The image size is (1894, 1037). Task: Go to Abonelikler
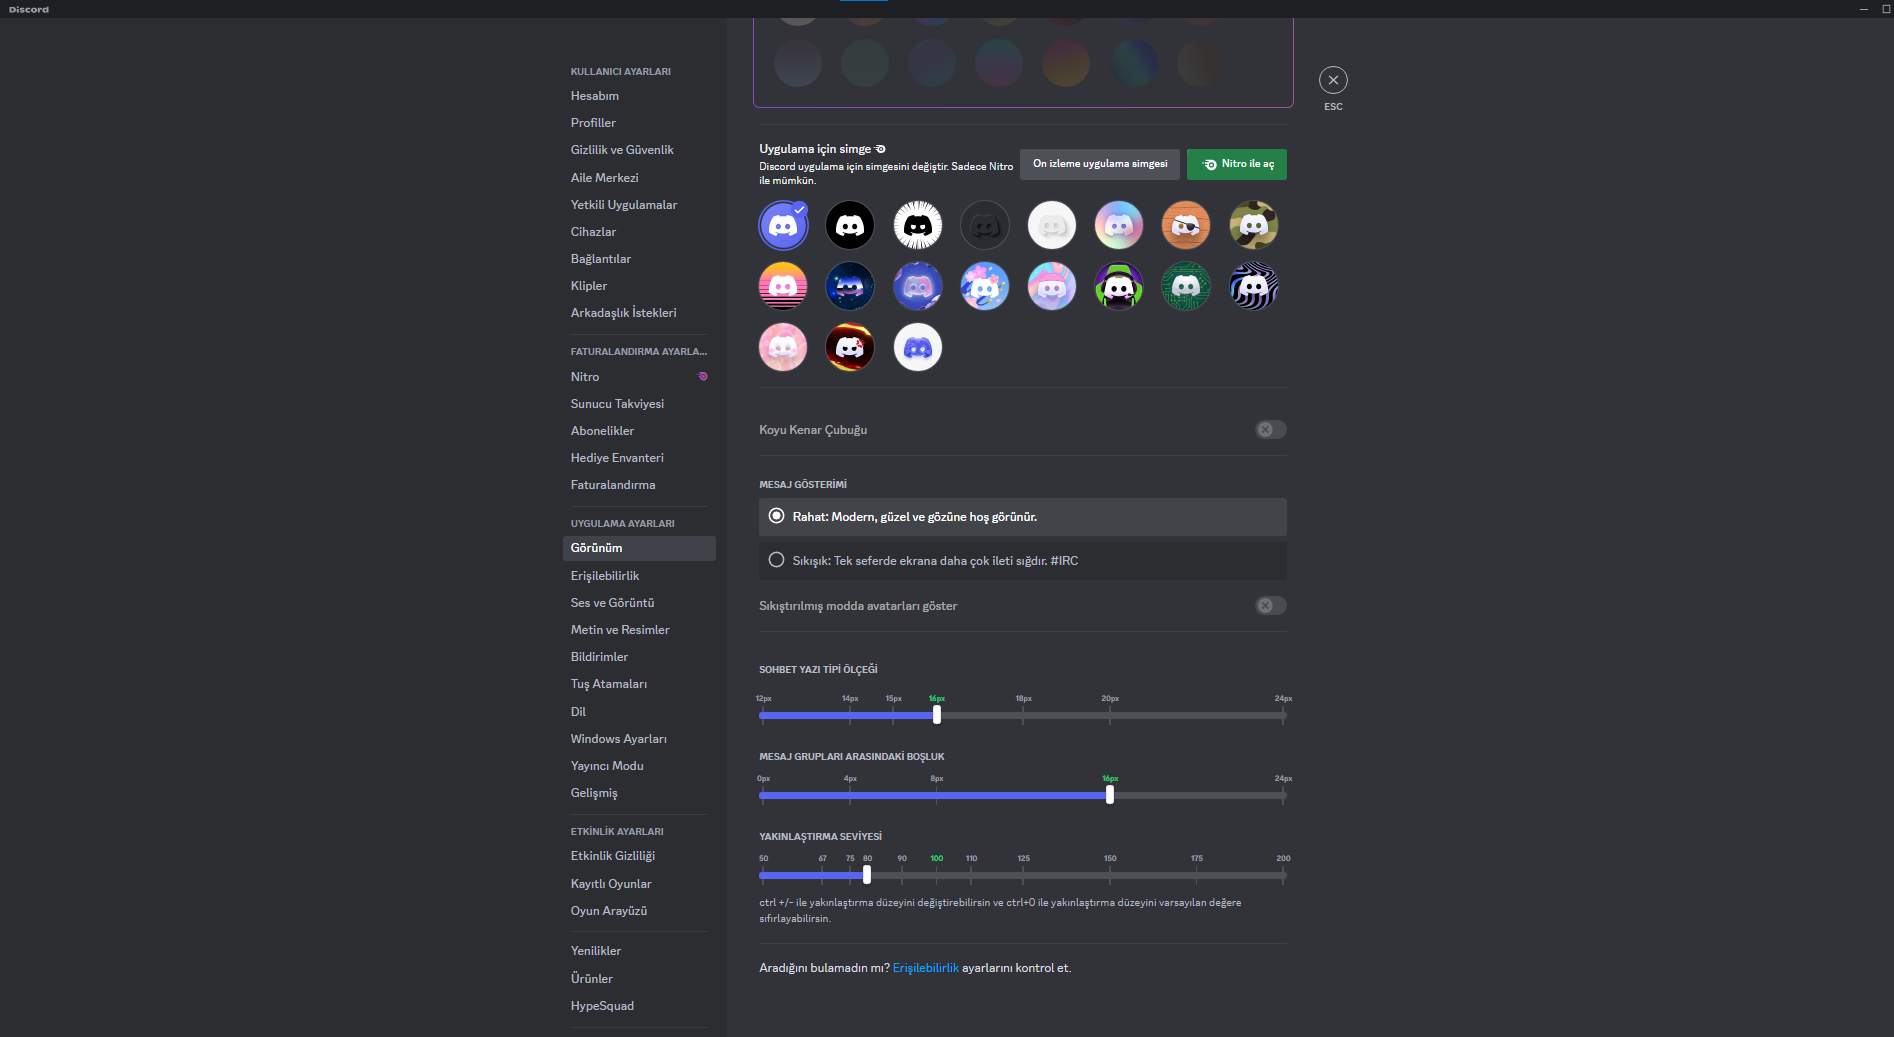pyautogui.click(x=639, y=431)
